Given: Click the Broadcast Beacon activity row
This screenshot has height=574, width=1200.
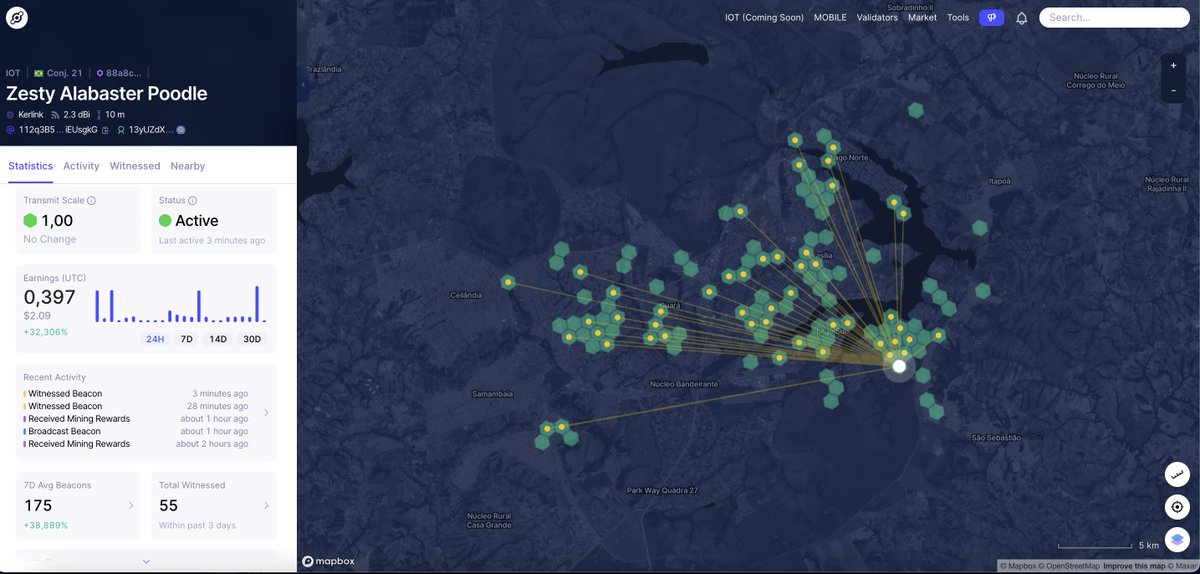Looking at the screenshot, I should coord(136,431).
